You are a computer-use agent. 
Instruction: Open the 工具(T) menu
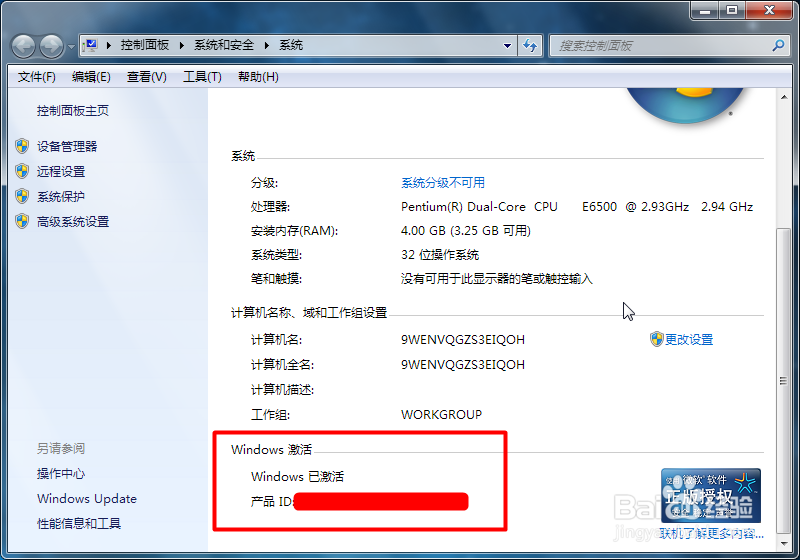coord(203,77)
